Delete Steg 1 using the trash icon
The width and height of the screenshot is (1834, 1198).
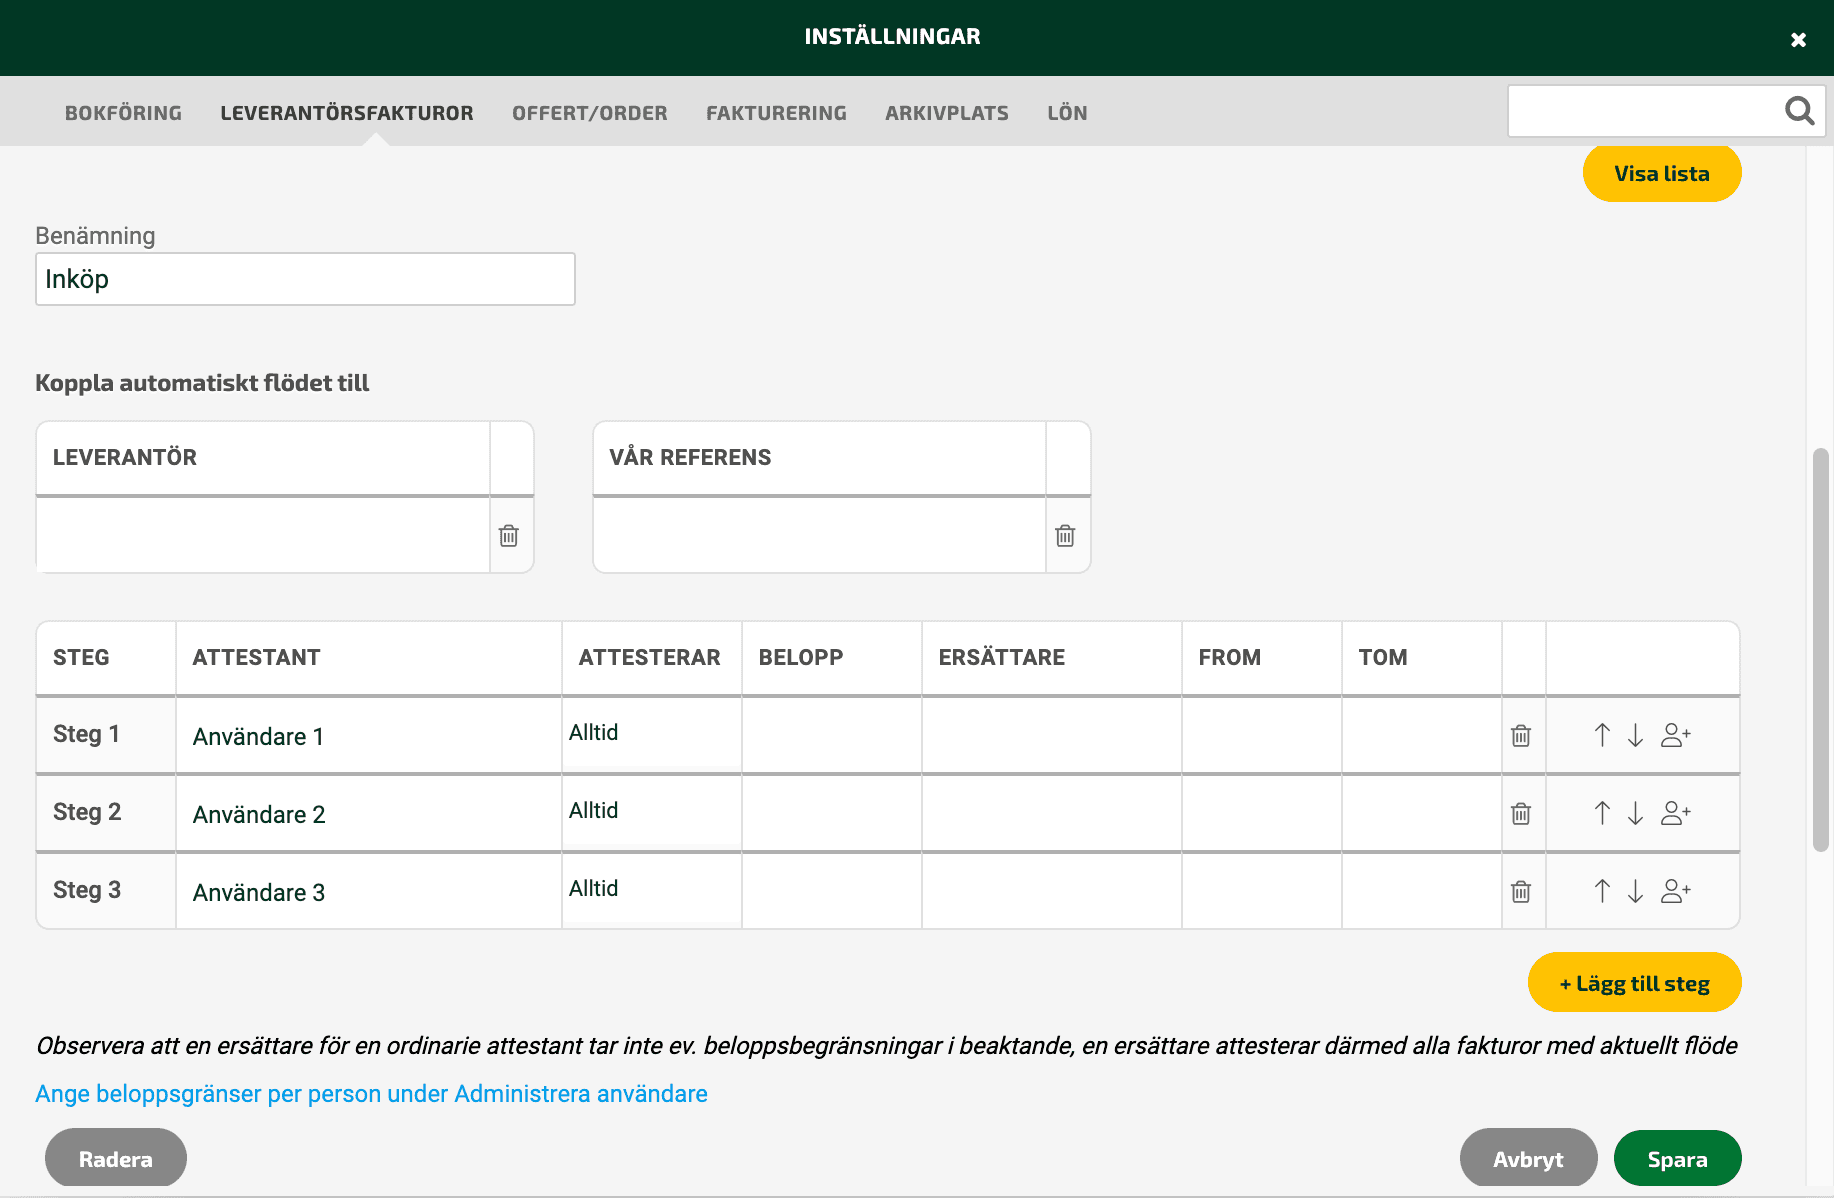click(1521, 736)
